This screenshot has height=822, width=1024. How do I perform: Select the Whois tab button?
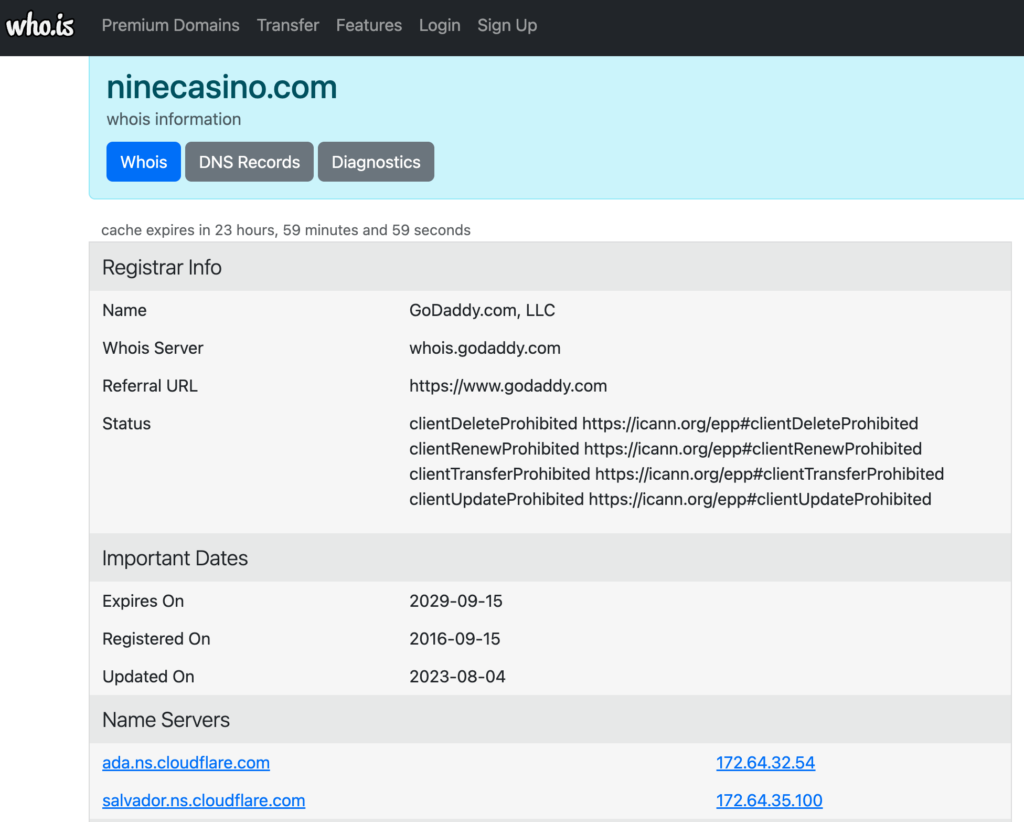click(x=144, y=162)
